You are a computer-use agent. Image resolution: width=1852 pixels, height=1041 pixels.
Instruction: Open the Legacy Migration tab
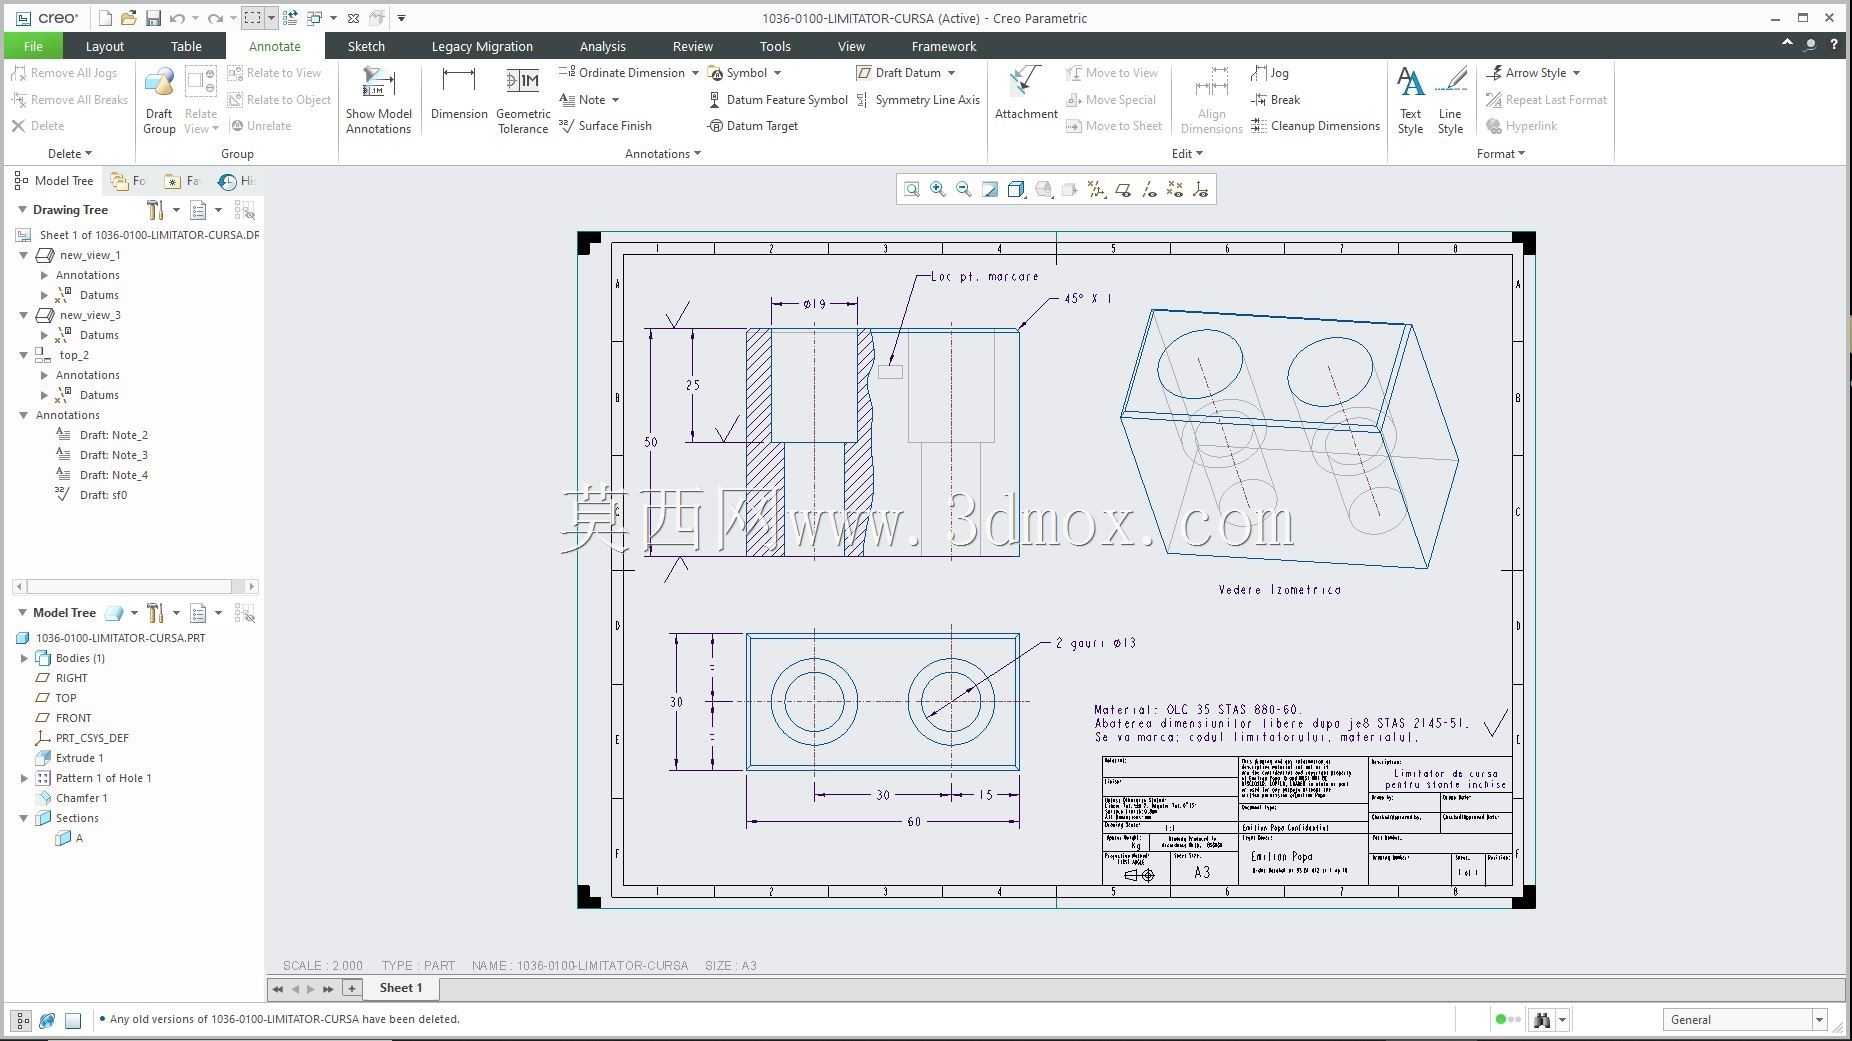[482, 46]
